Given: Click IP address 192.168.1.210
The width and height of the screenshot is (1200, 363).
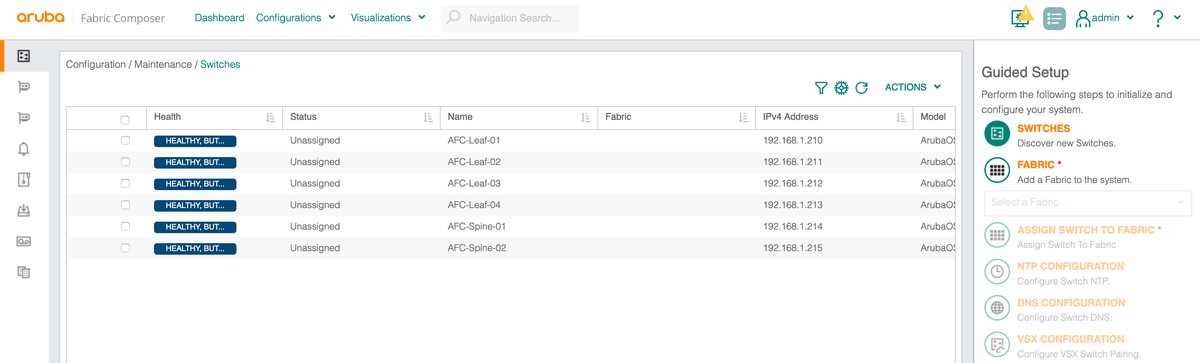Looking at the screenshot, I should (792, 140).
